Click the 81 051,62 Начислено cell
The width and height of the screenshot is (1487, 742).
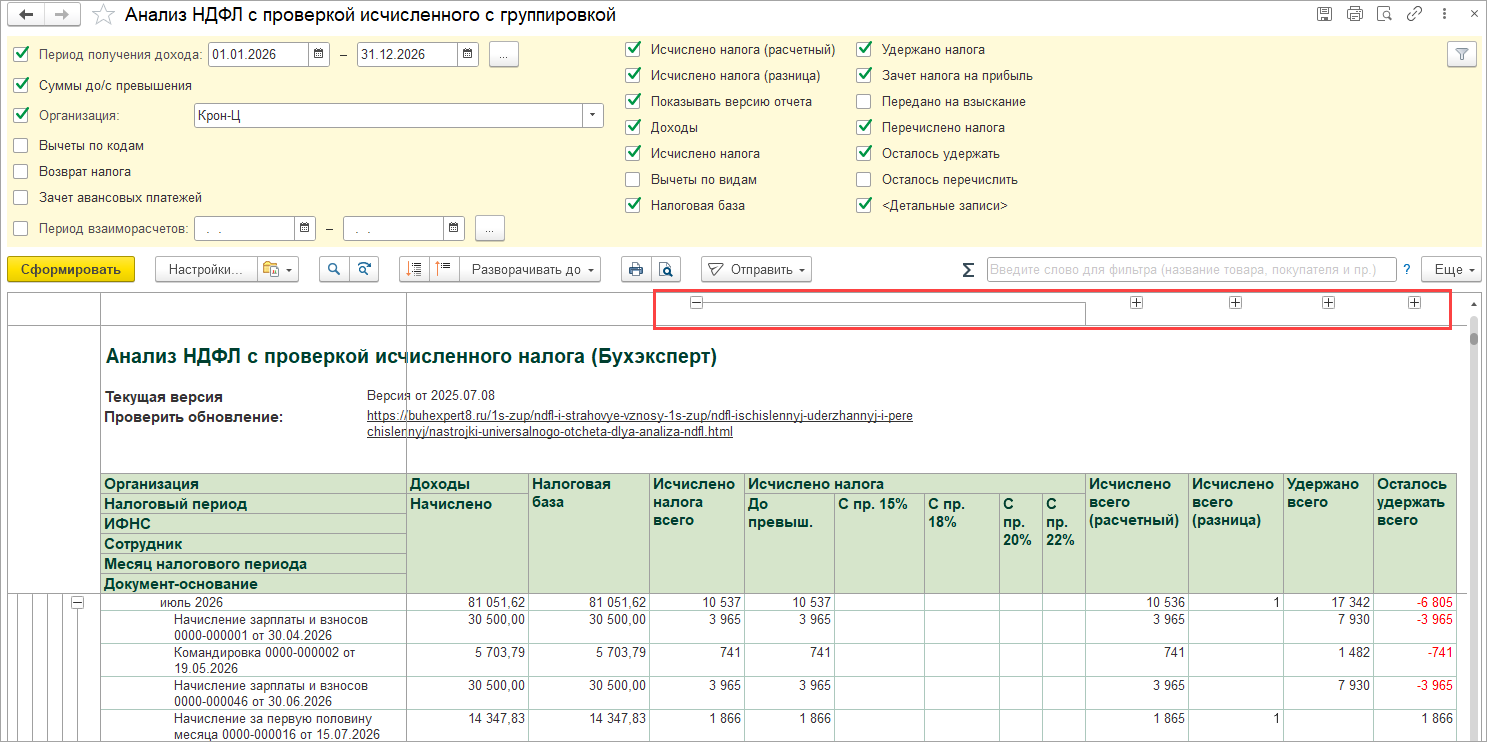[467, 603]
